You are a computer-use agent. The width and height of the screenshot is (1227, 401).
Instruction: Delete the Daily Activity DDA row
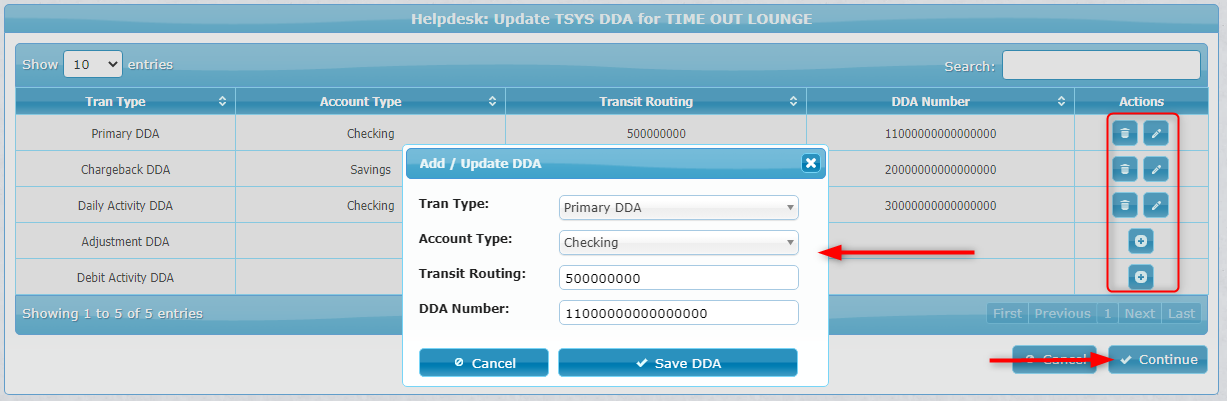pyautogui.click(x=1125, y=205)
